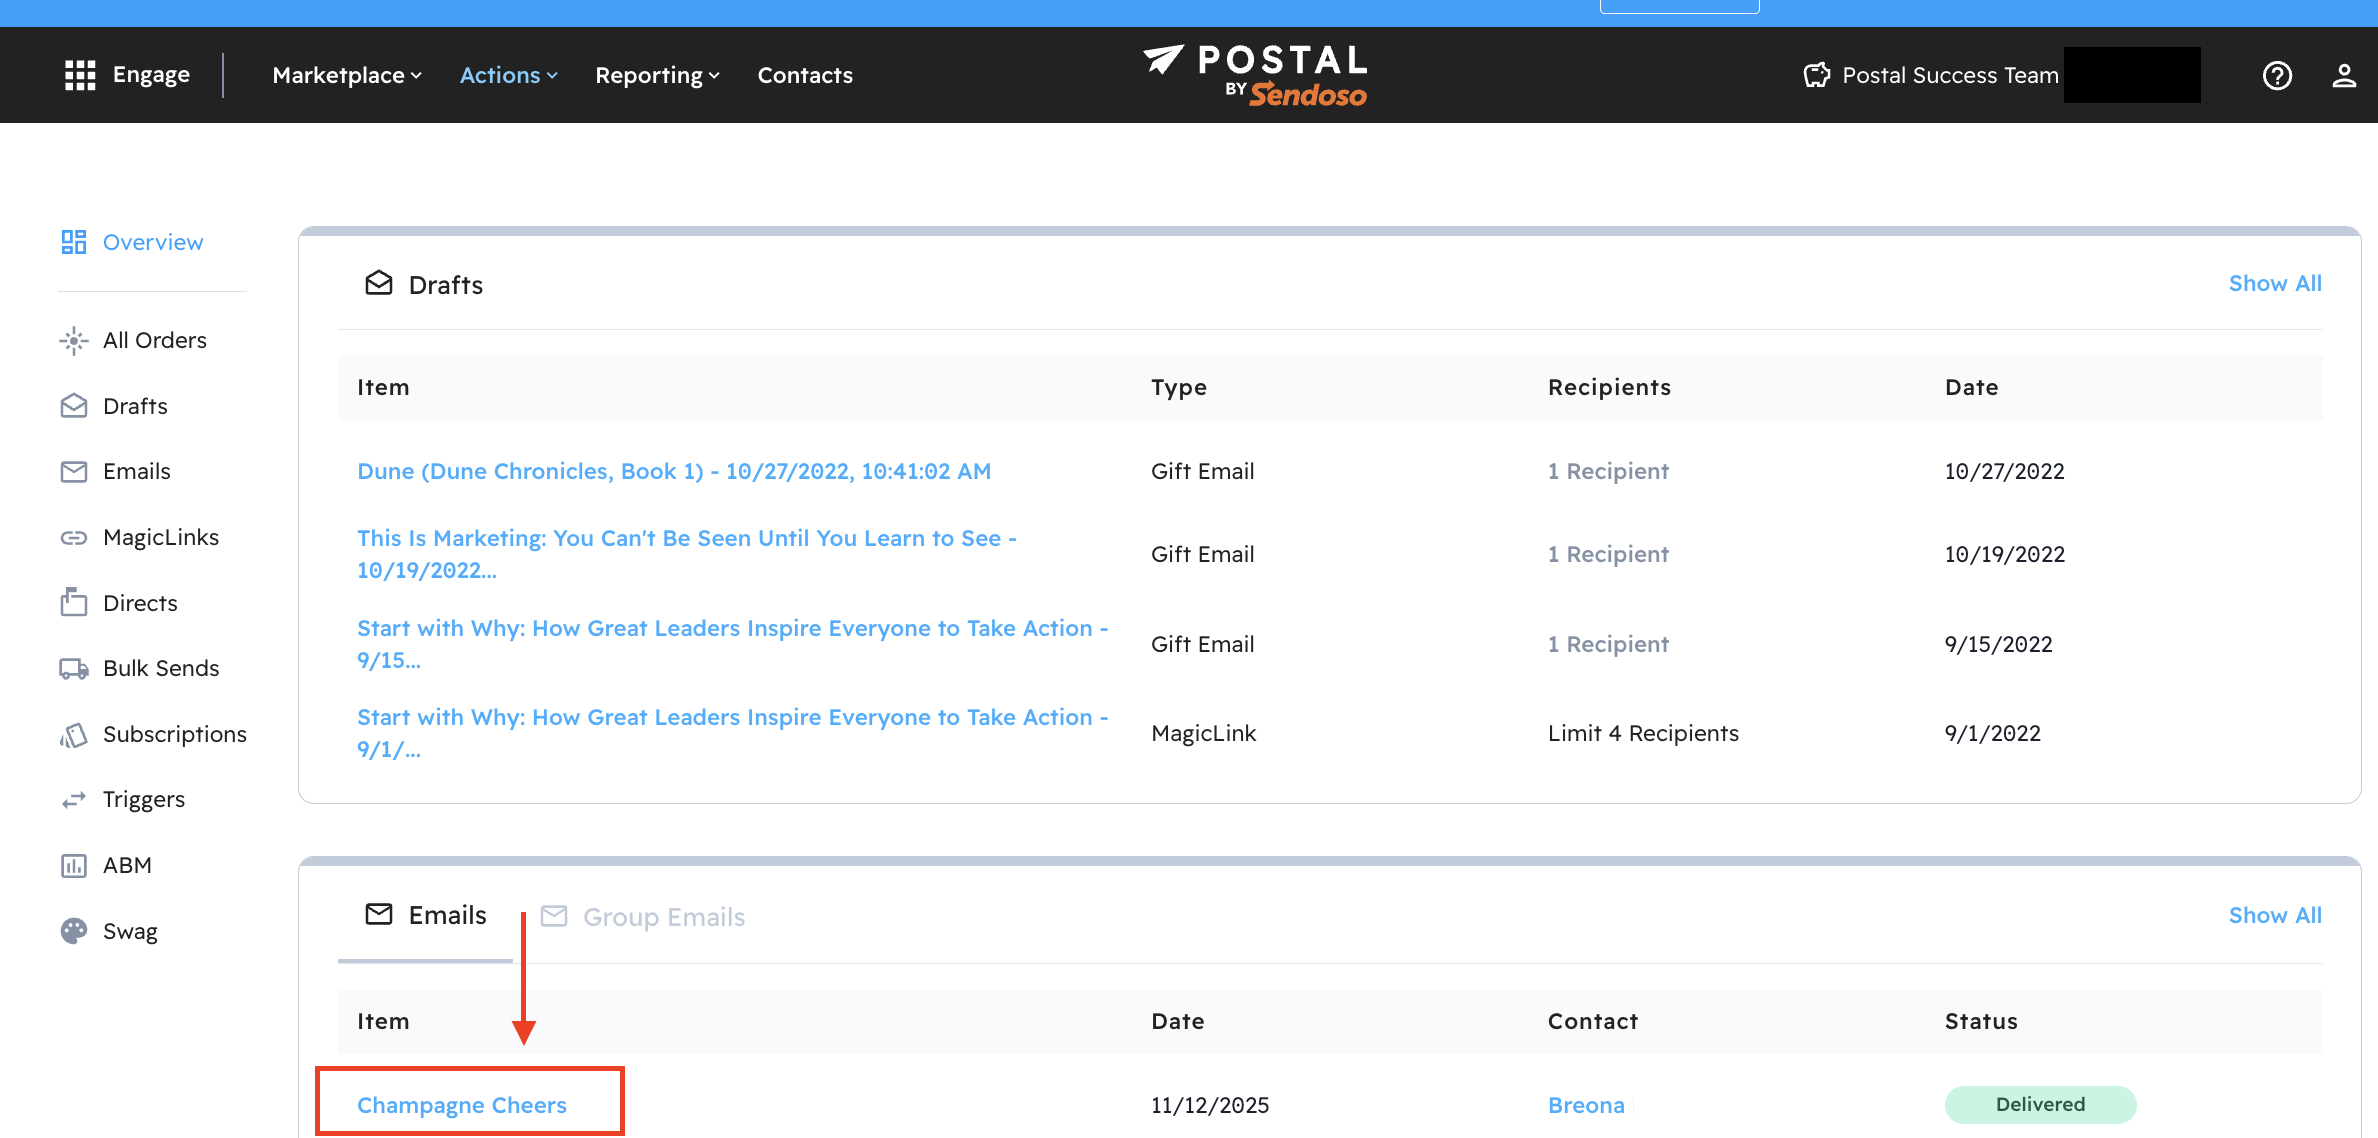Open the user profile icon

click(2343, 75)
